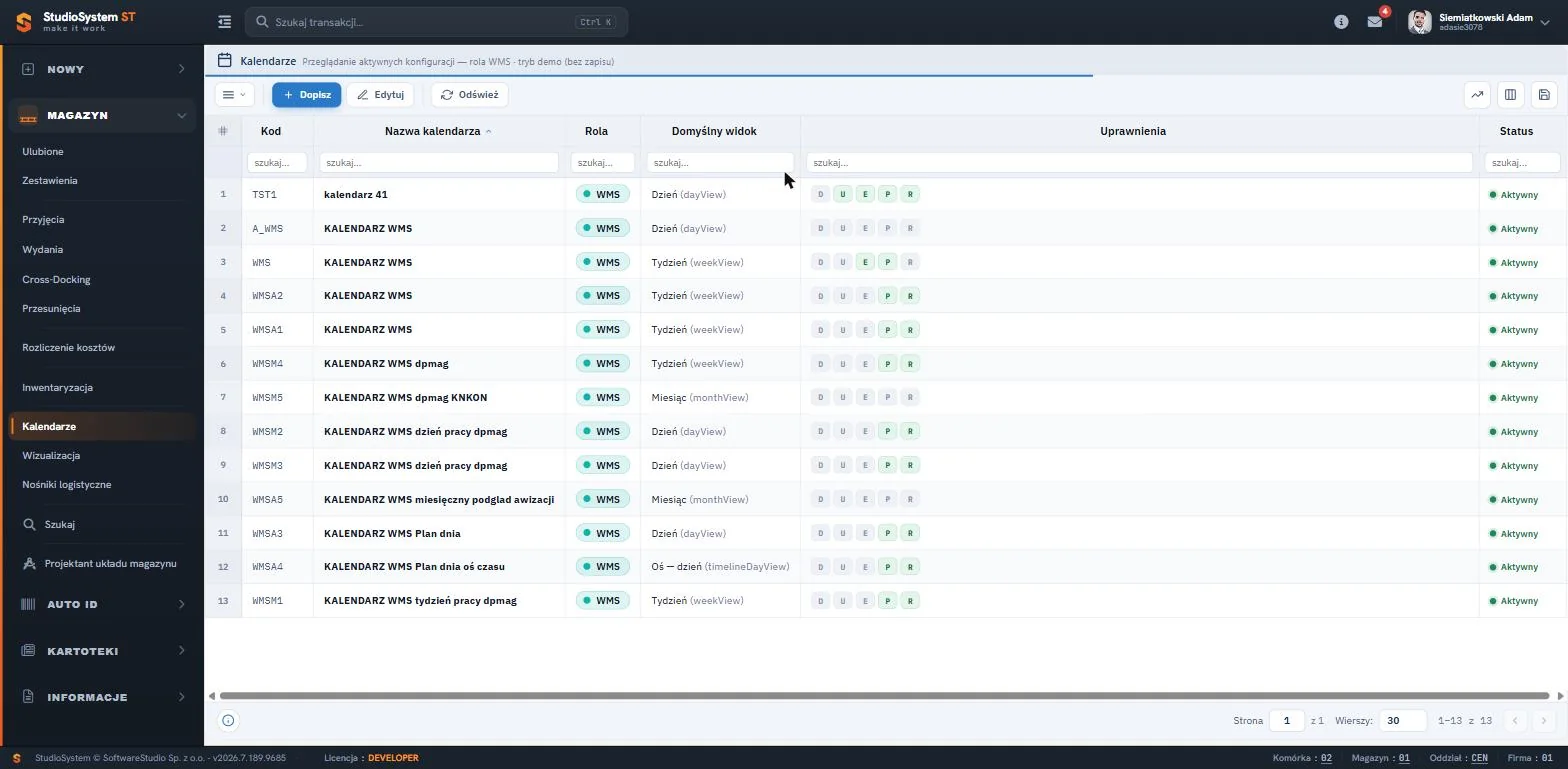This screenshot has width=1568, height=769.
Task: Open the user account dropdown arrow
Action: [1545, 22]
